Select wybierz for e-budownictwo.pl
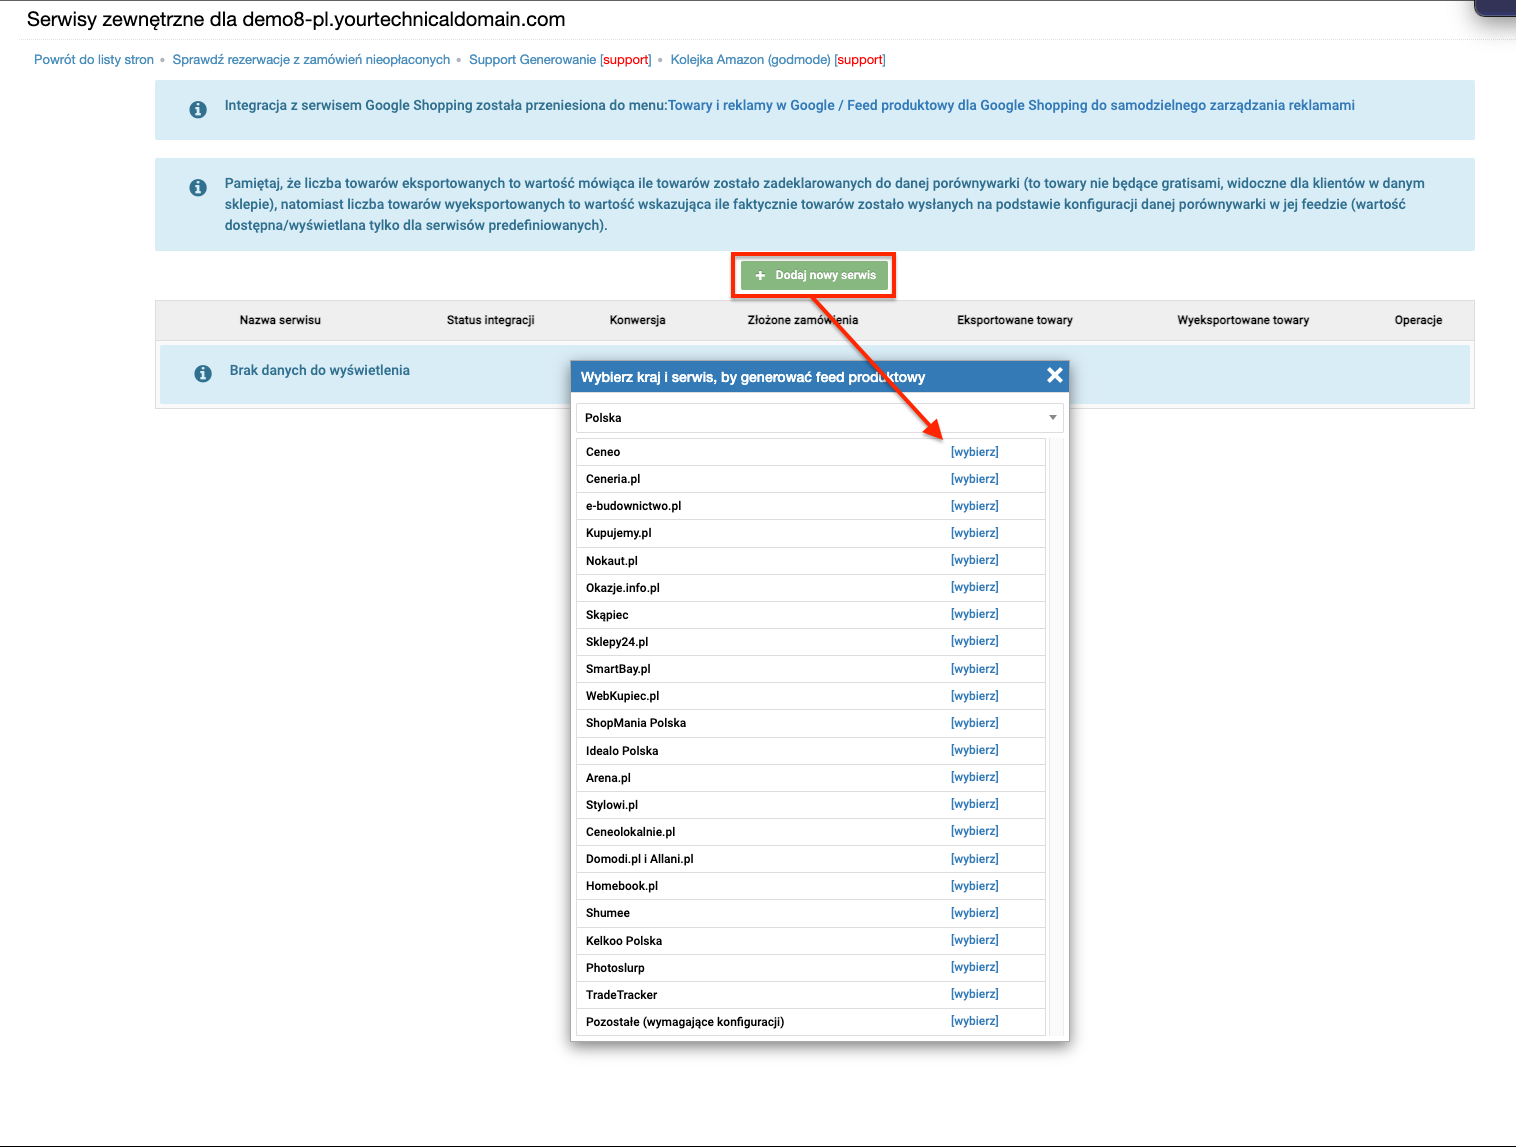The image size is (1516, 1147). click(x=974, y=506)
